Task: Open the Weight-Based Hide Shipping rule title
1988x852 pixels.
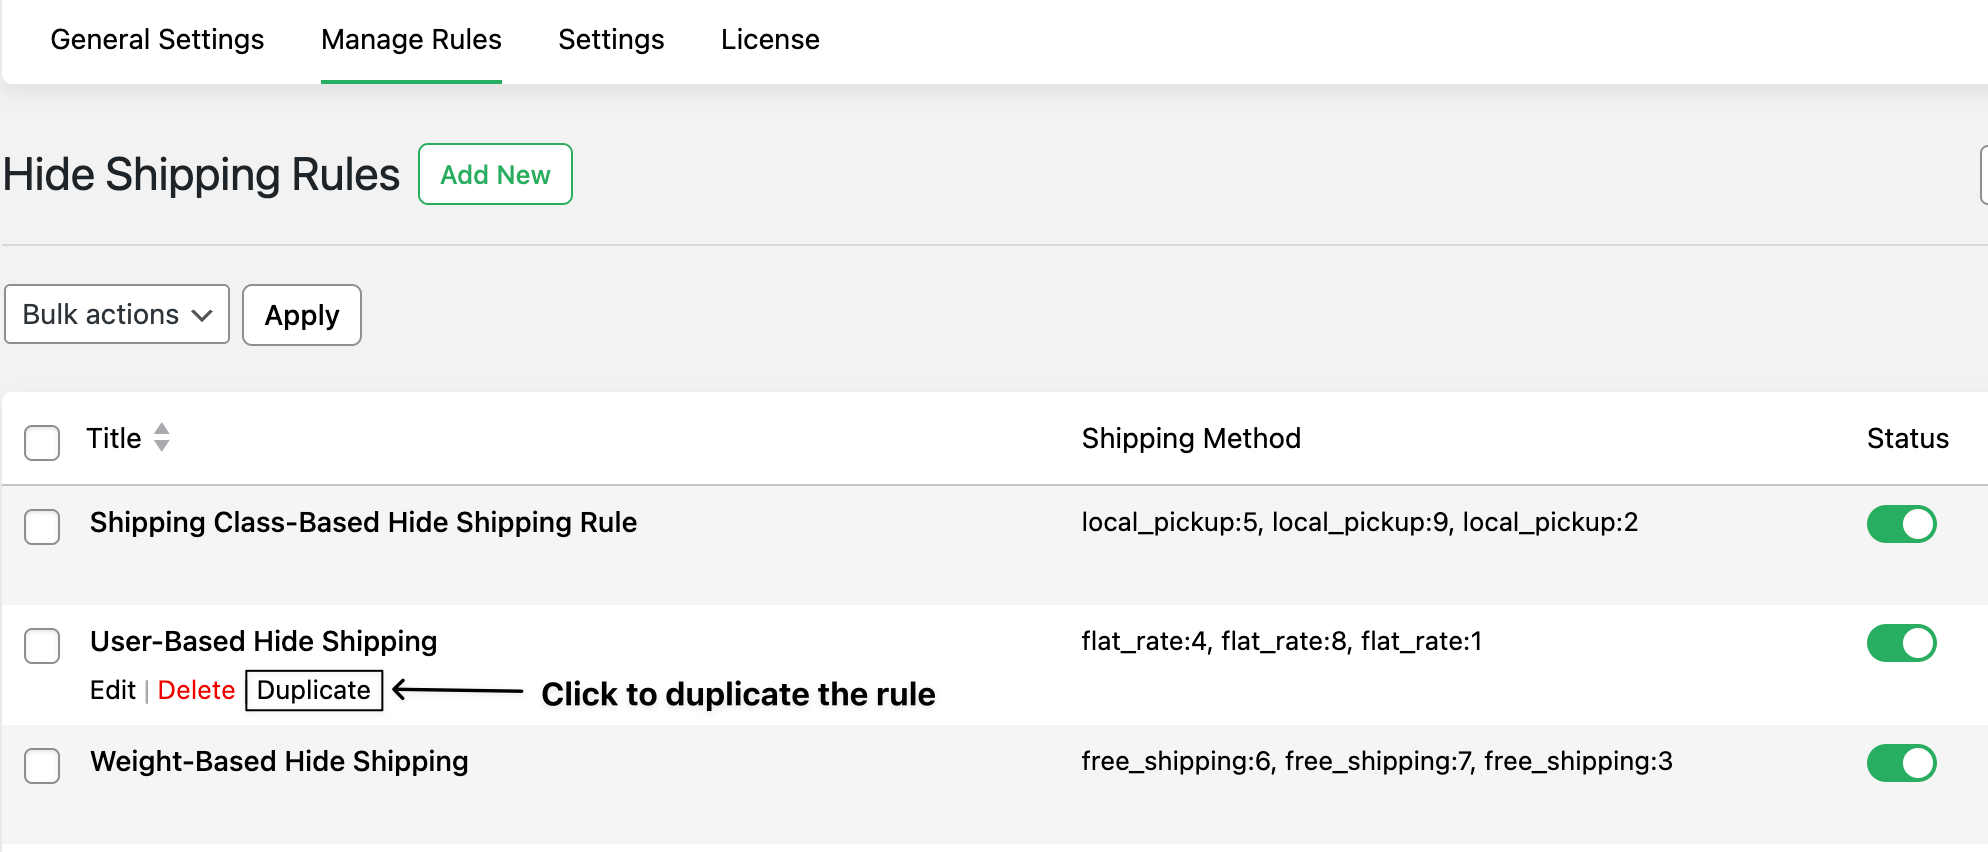Action: pos(279,761)
